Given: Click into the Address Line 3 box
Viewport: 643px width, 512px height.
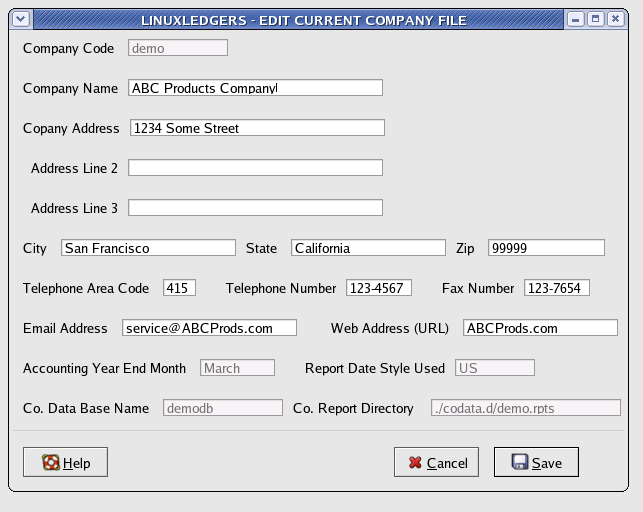Looking at the screenshot, I should tap(255, 208).
